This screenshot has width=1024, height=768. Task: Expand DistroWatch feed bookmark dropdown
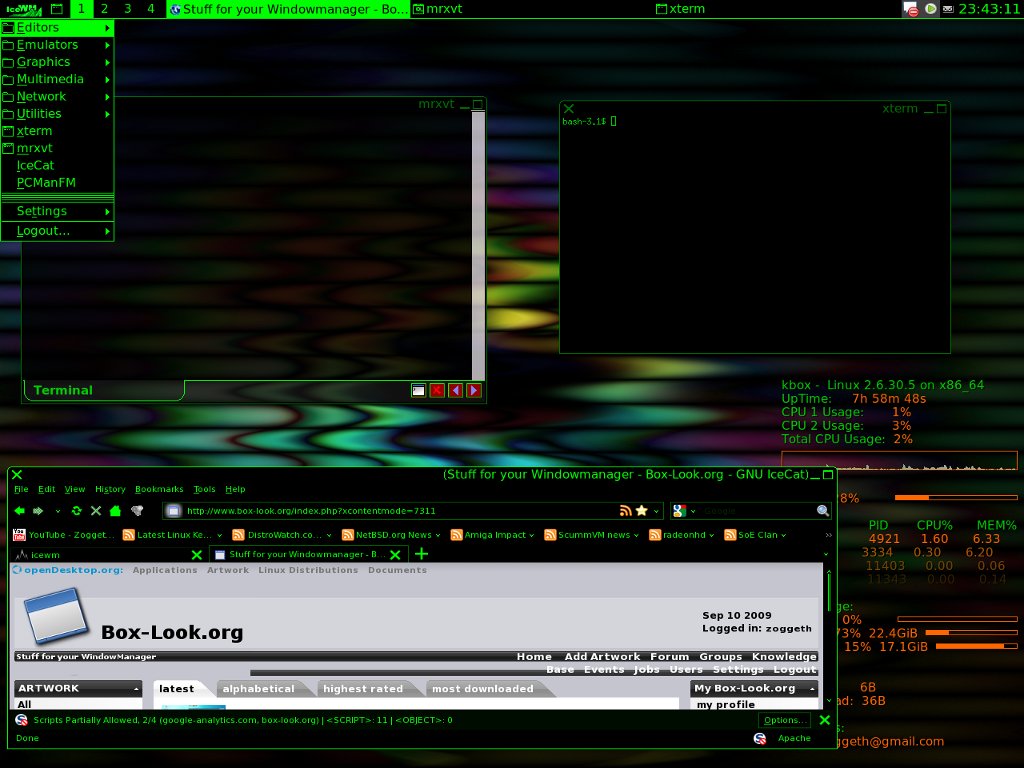click(328, 536)
